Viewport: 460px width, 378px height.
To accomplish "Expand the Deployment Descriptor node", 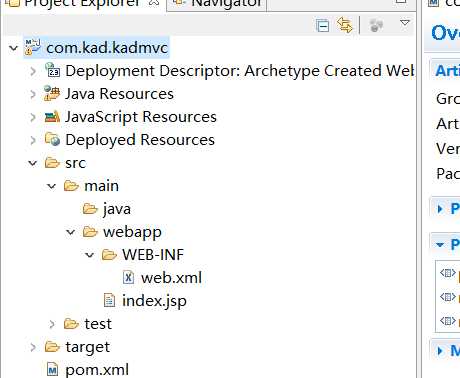I will (33, 71).
